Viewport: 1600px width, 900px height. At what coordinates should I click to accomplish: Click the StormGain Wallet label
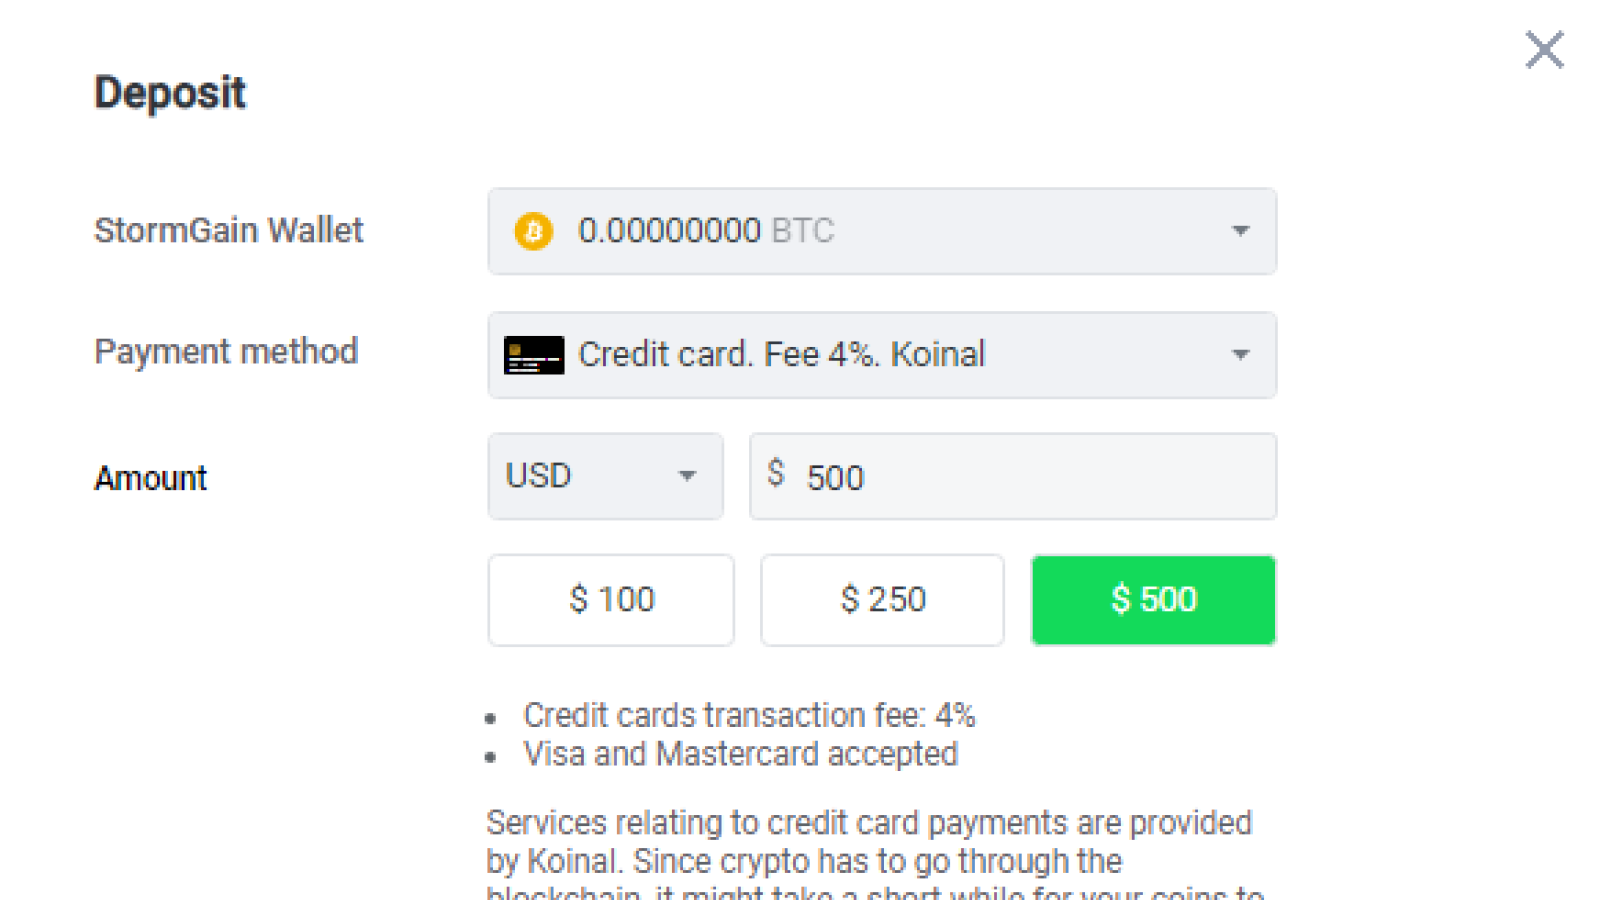click(229, 231)
